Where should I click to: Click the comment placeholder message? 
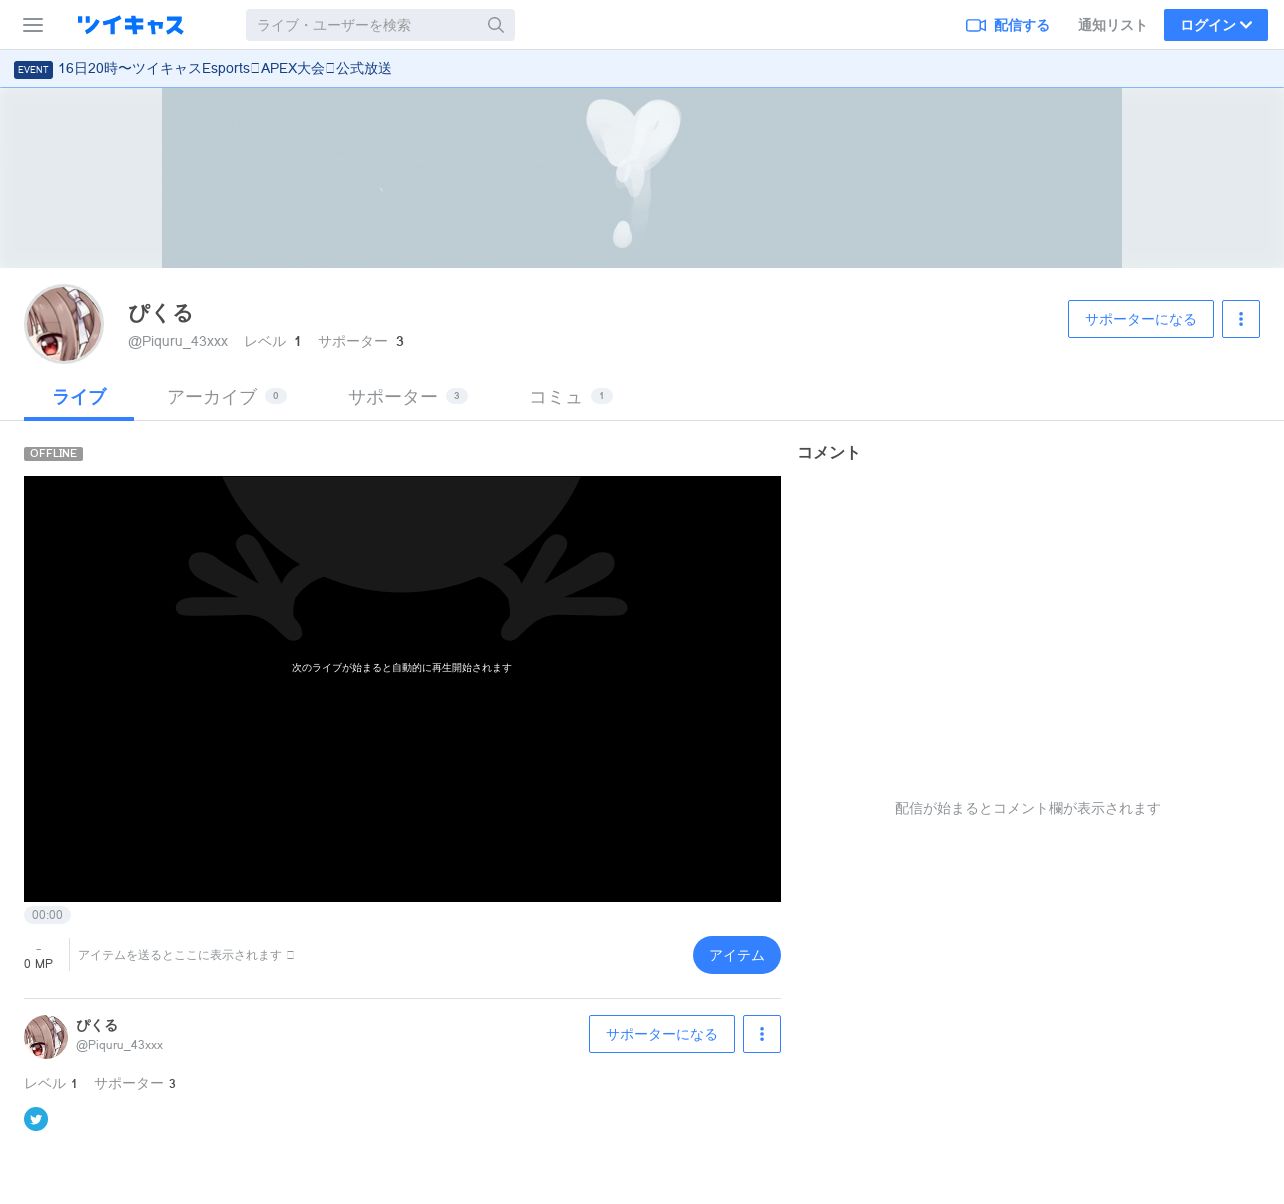(1028, 808)
